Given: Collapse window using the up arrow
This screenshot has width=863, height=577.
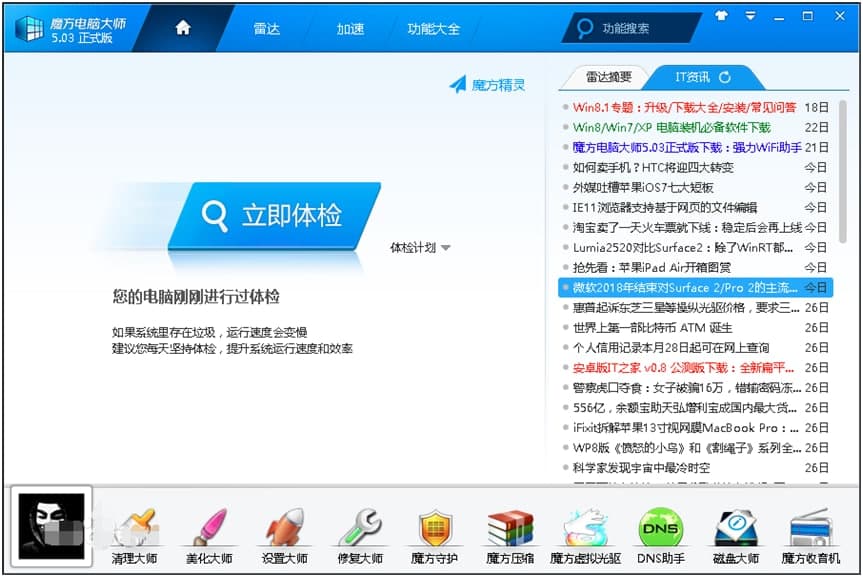Looking at the screenshot, I should coord(722,16).
